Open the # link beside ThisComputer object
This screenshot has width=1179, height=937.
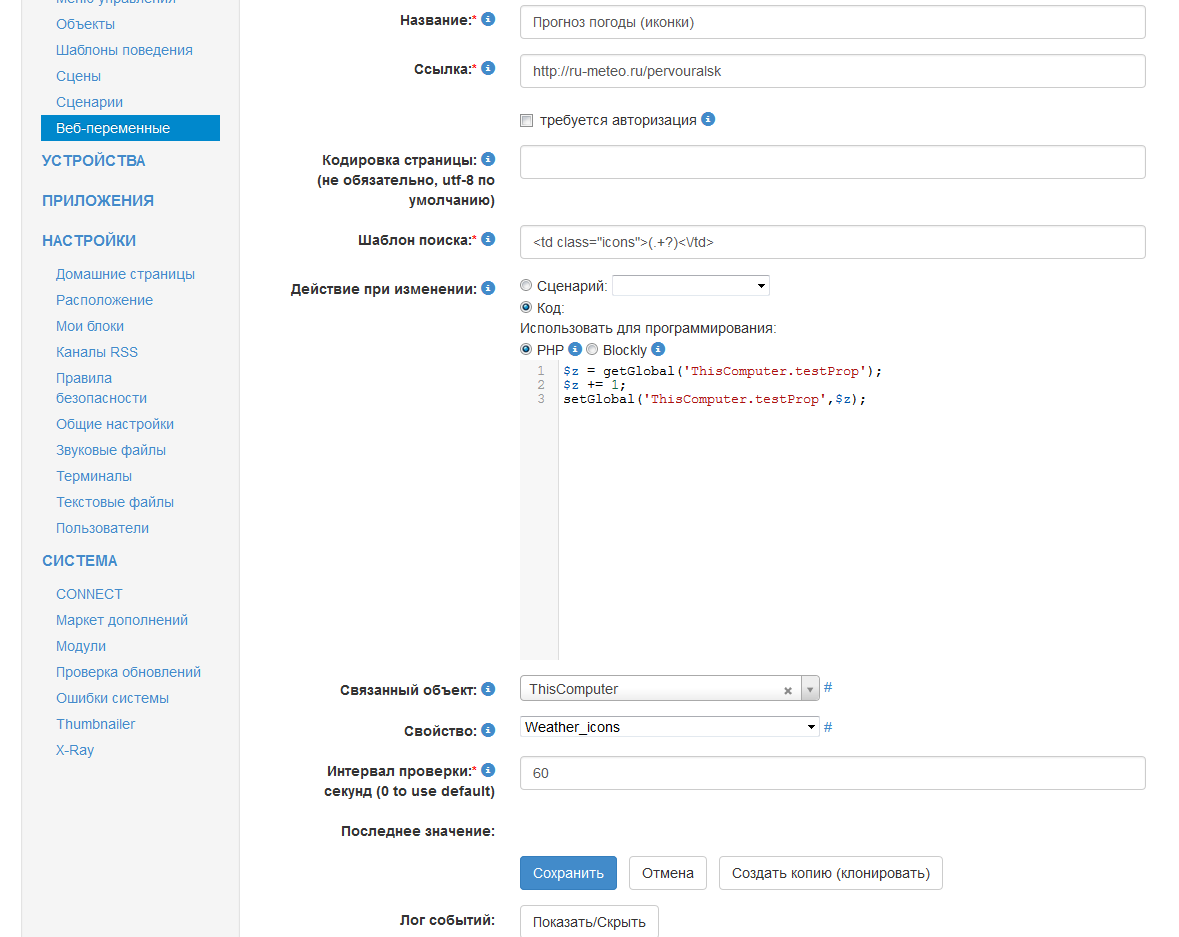[828, 687]
